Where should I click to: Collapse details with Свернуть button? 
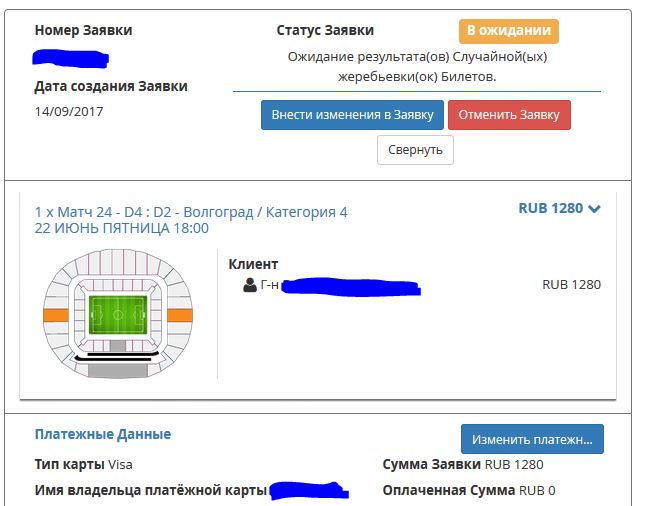[415, 150]
